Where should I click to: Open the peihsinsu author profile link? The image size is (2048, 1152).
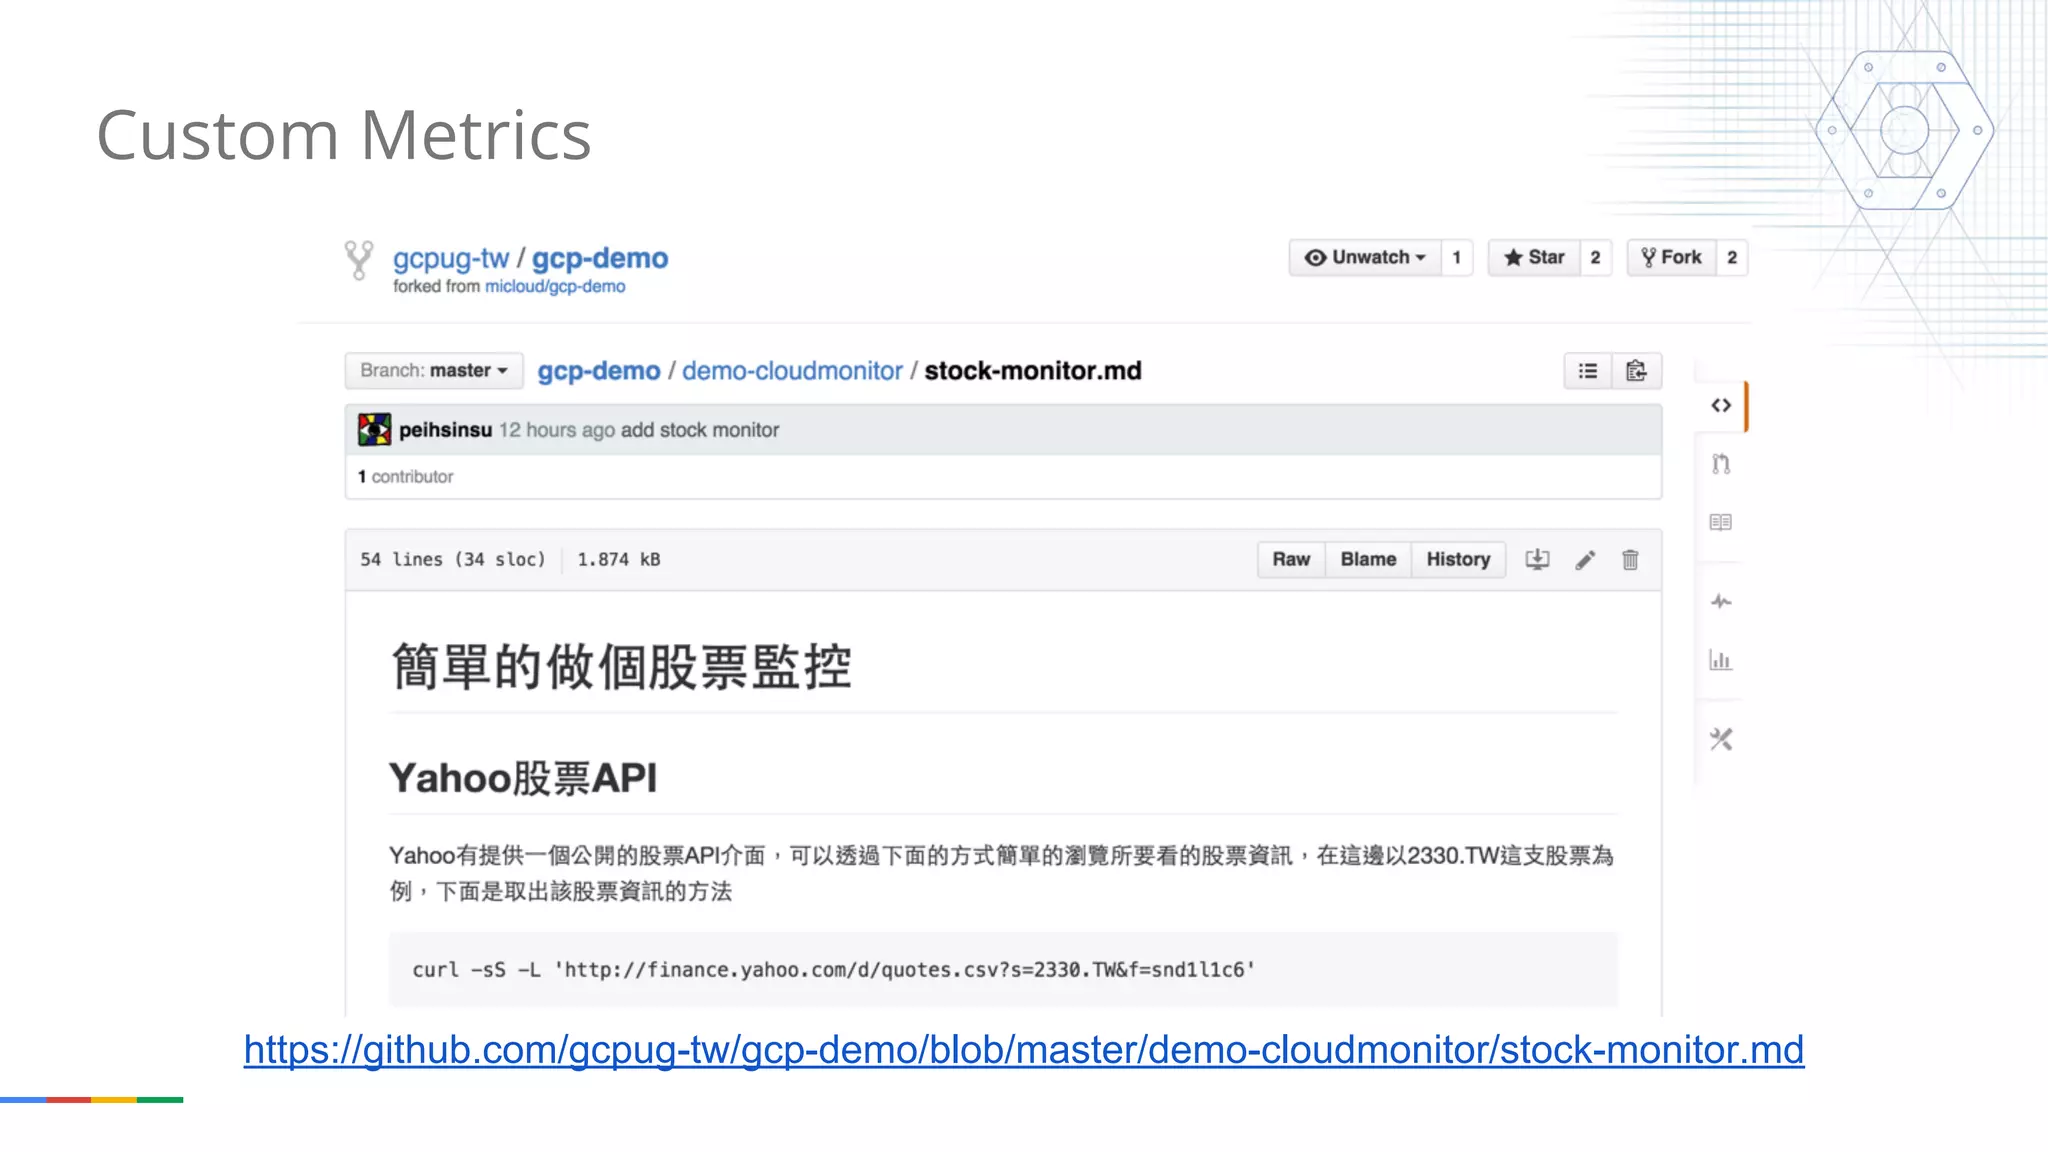tap(445, 430)
